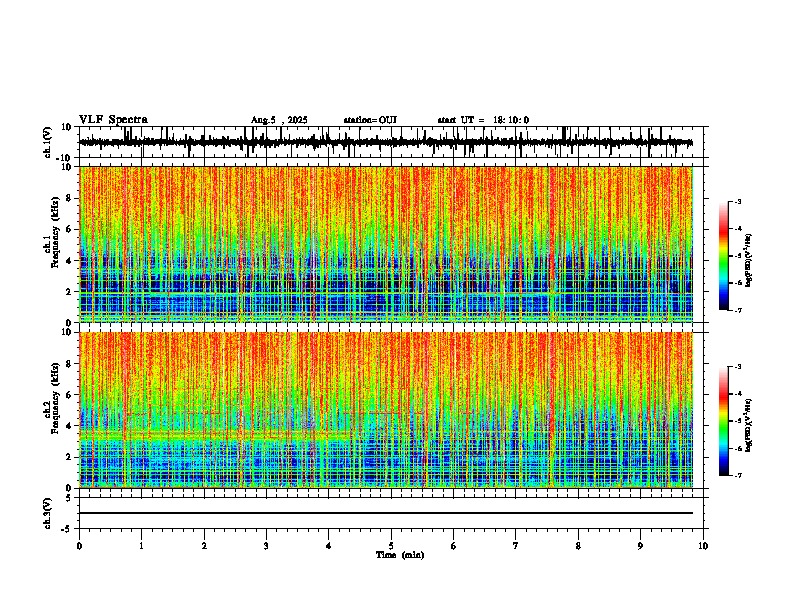Click the ch.2 spectrogram color scale bar
Image resolution: width=792 pixels, height=612 pixels.
pos(724,421)
